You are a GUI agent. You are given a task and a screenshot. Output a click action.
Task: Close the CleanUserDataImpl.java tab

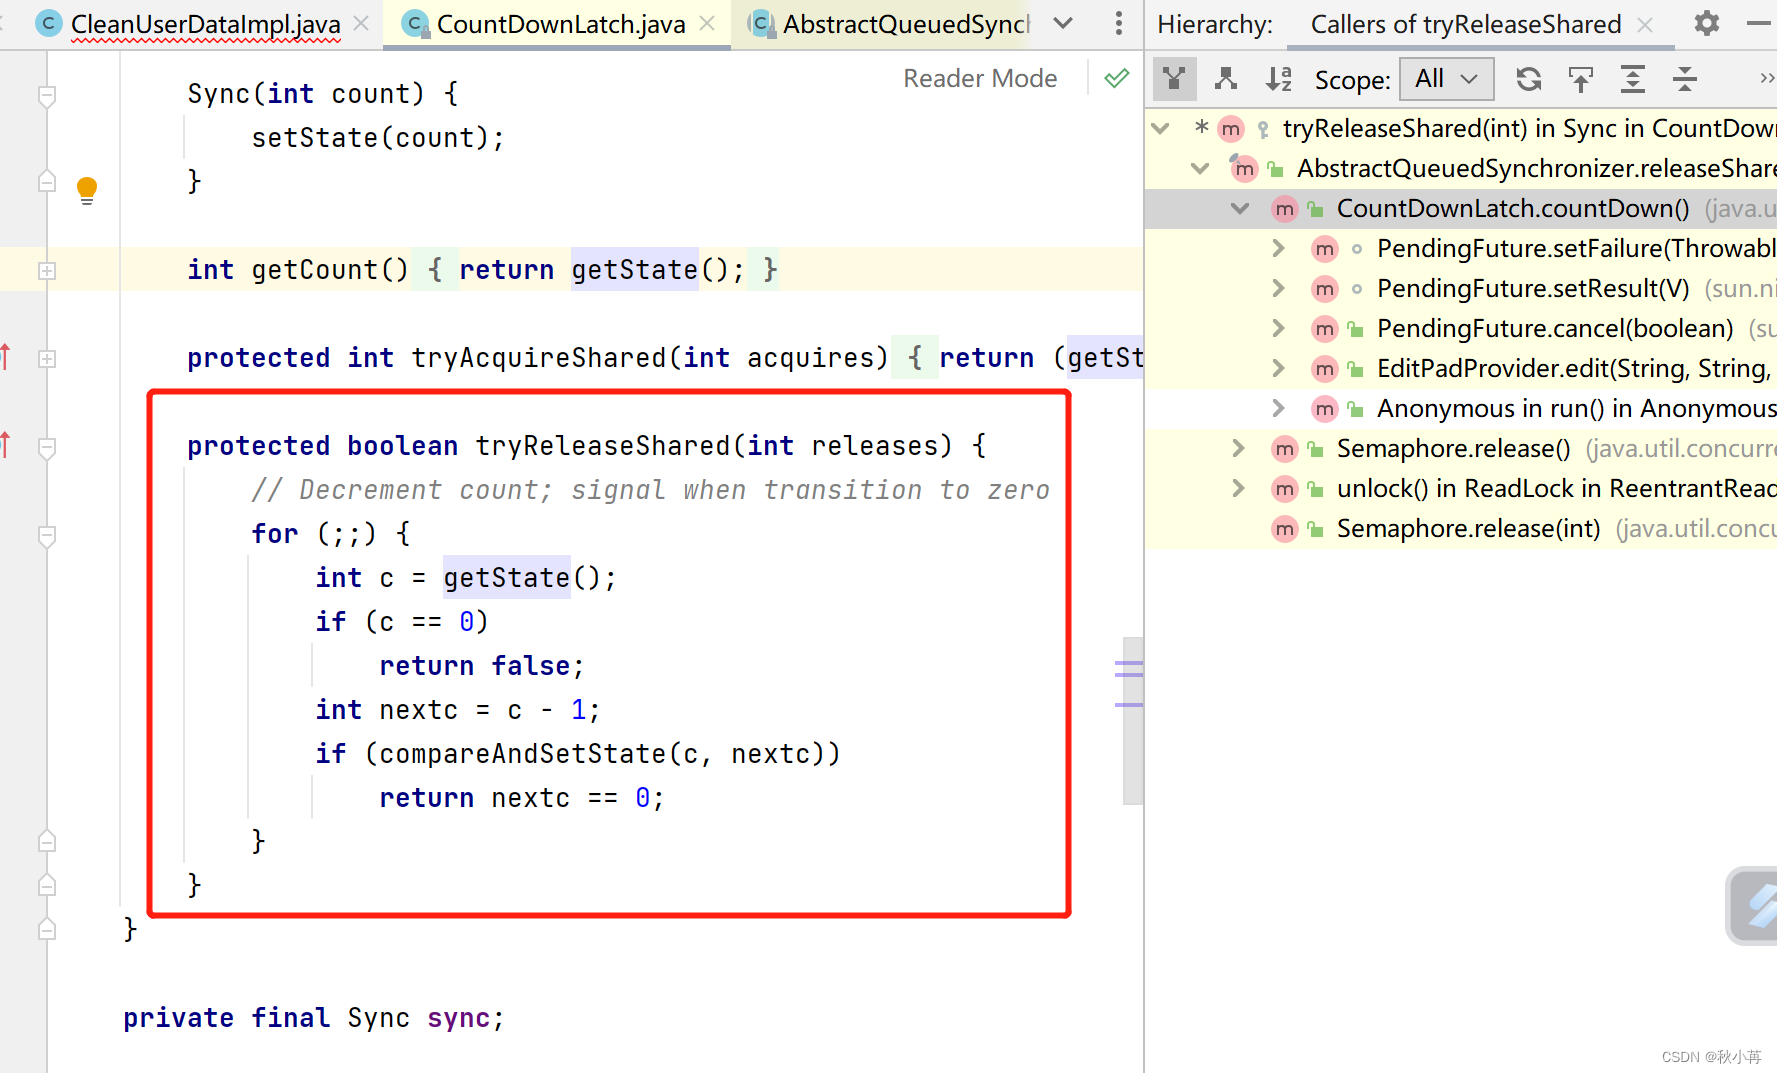[x=361, y=24]
